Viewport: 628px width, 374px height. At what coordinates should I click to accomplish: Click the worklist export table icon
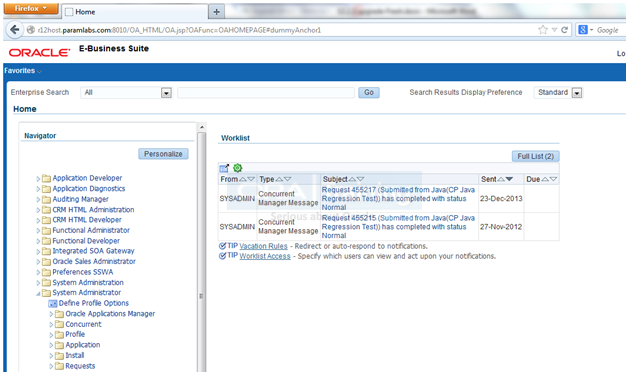point(224,168)
